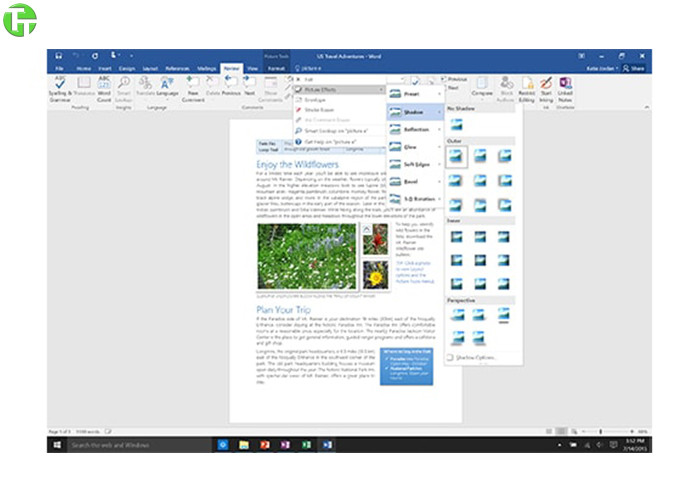Switch to Read Mode view in the status bar
The width and height of the screenshot is (700, 500).
(x=549, y=431)
